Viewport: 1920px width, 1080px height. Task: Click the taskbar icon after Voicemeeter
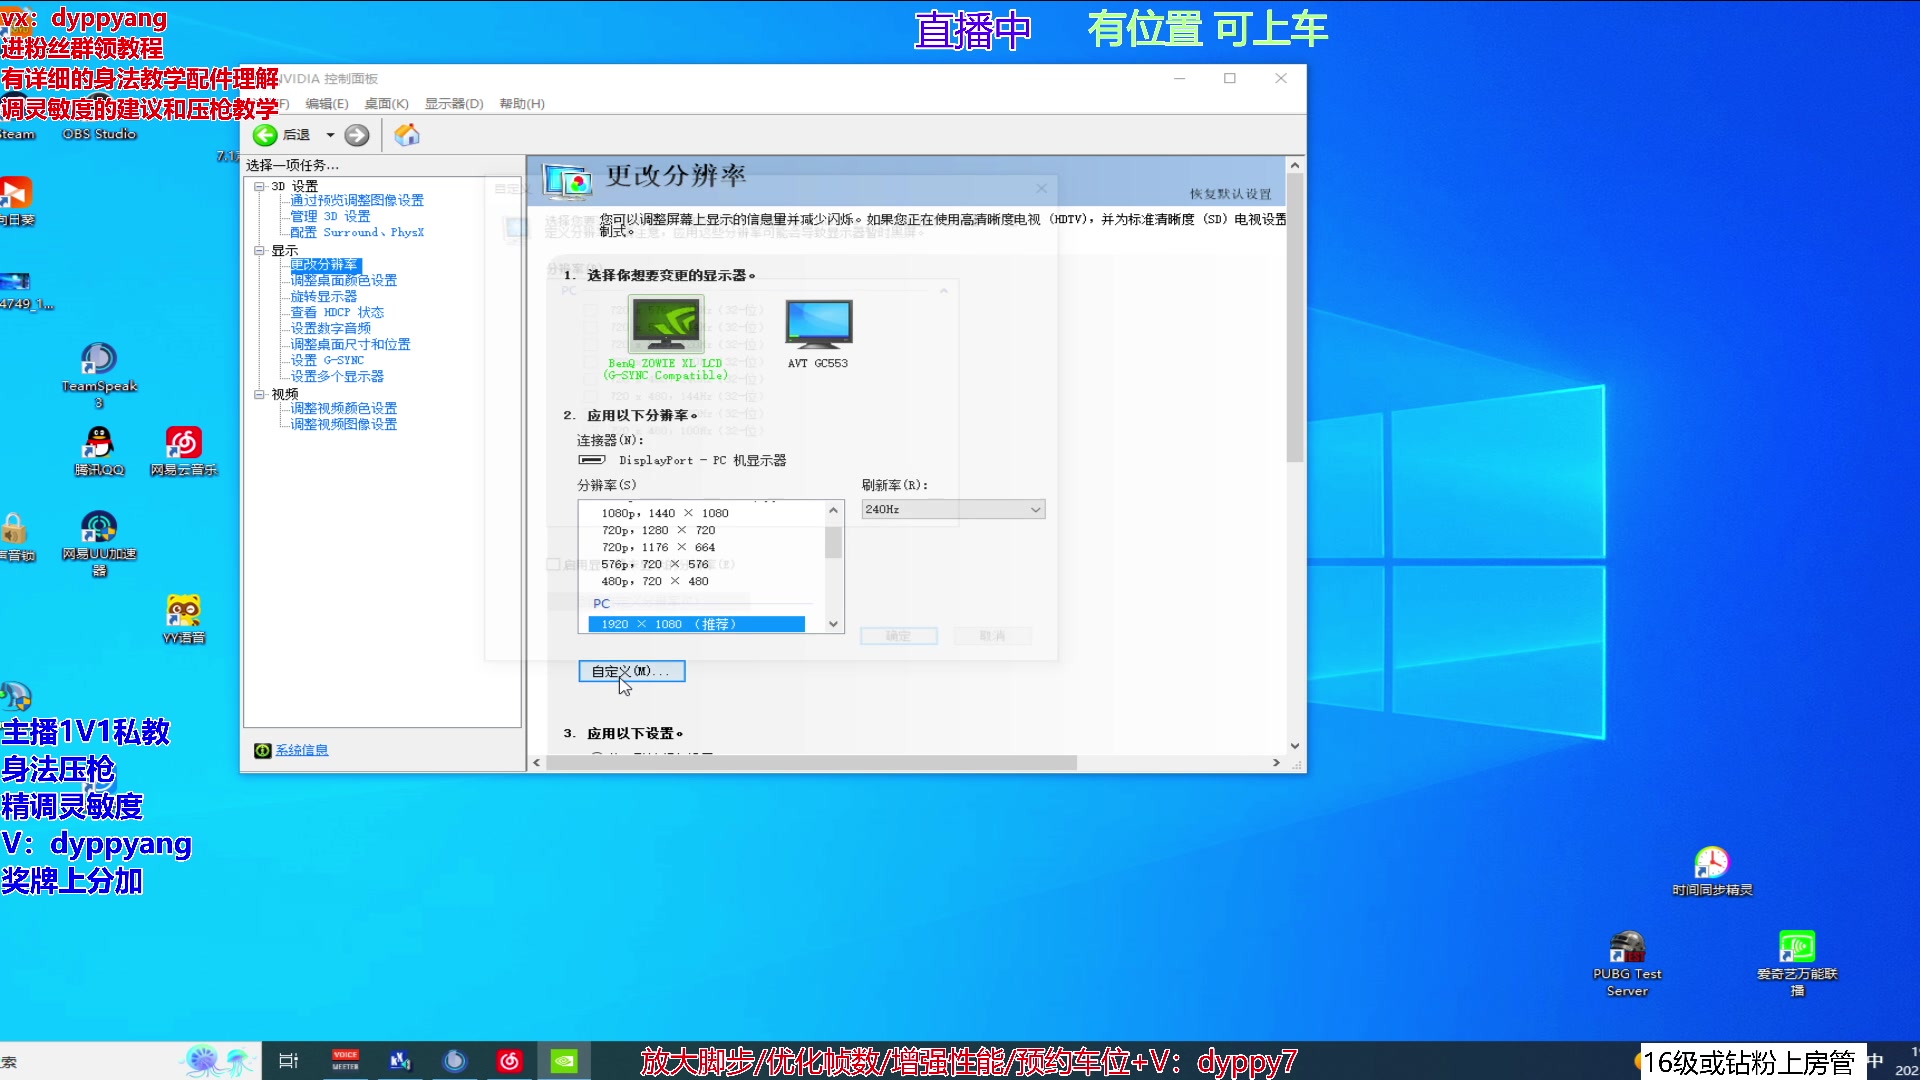400,1061
